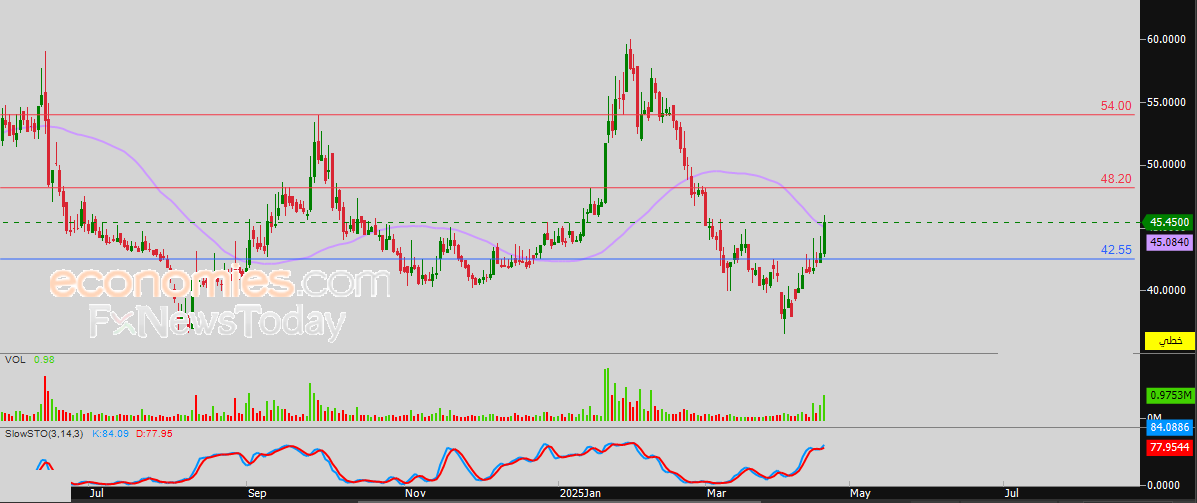This screenshot has width=1197, height=503.
Task: Click the Nov label on time axis
Action: pos(415,495)
